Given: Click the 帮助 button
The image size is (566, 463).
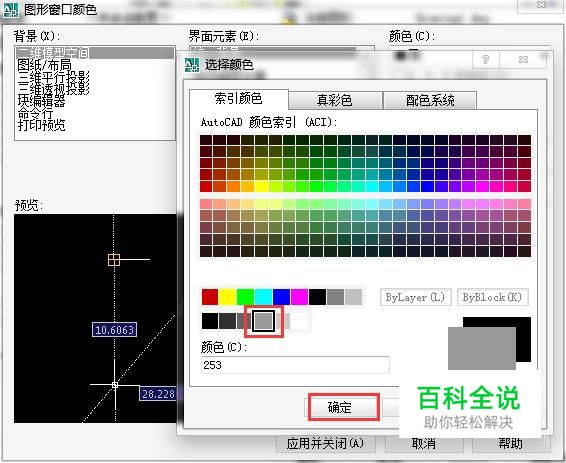Looking at the screenshot, I should click(511, 444).
